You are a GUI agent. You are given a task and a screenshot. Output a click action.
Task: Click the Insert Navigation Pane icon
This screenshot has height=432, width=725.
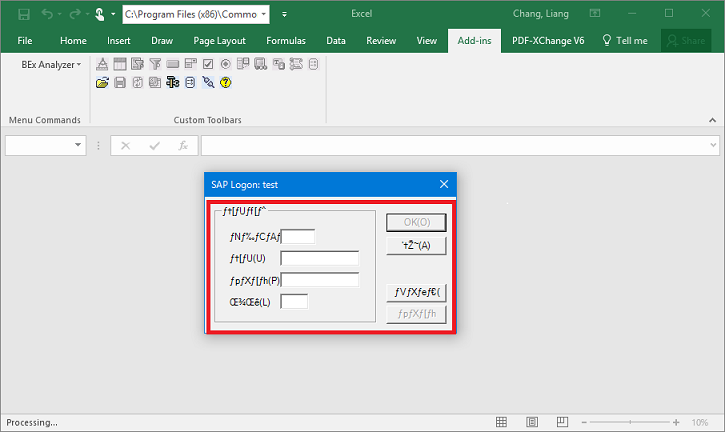pos(137,64)
